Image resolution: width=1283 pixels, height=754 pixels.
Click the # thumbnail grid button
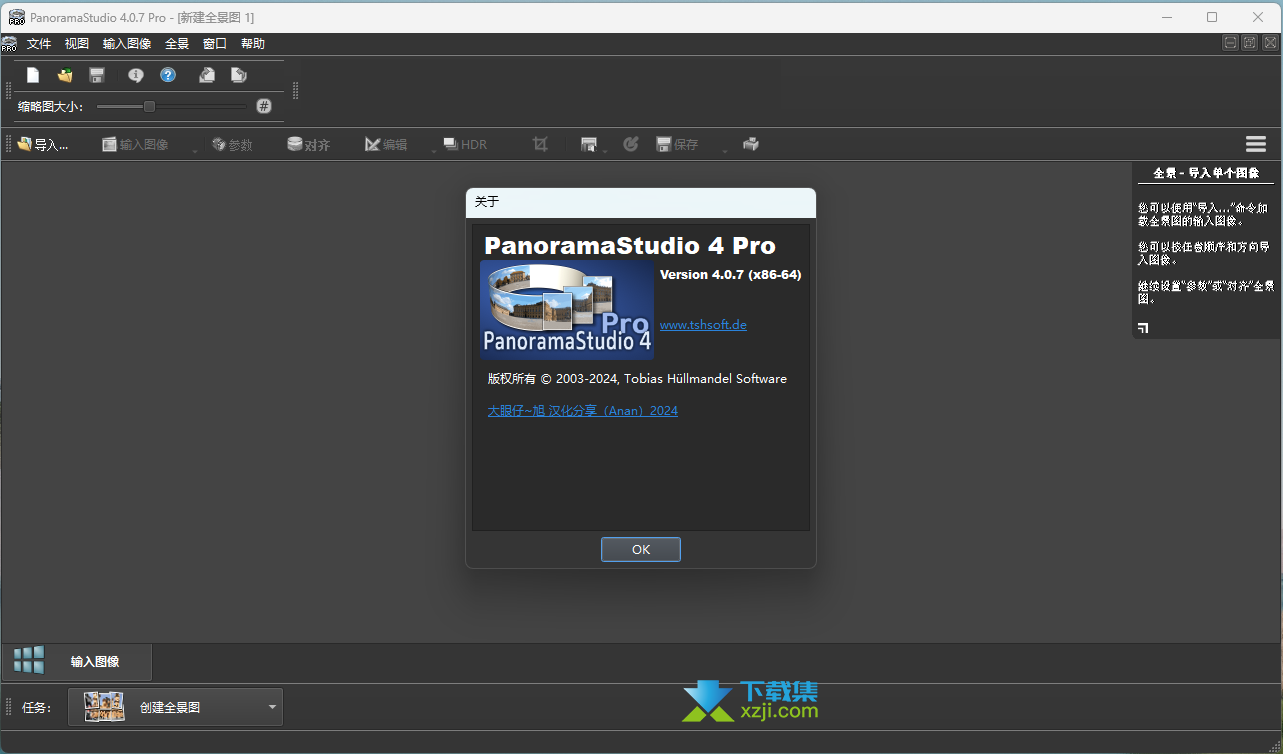click(264, 106)
